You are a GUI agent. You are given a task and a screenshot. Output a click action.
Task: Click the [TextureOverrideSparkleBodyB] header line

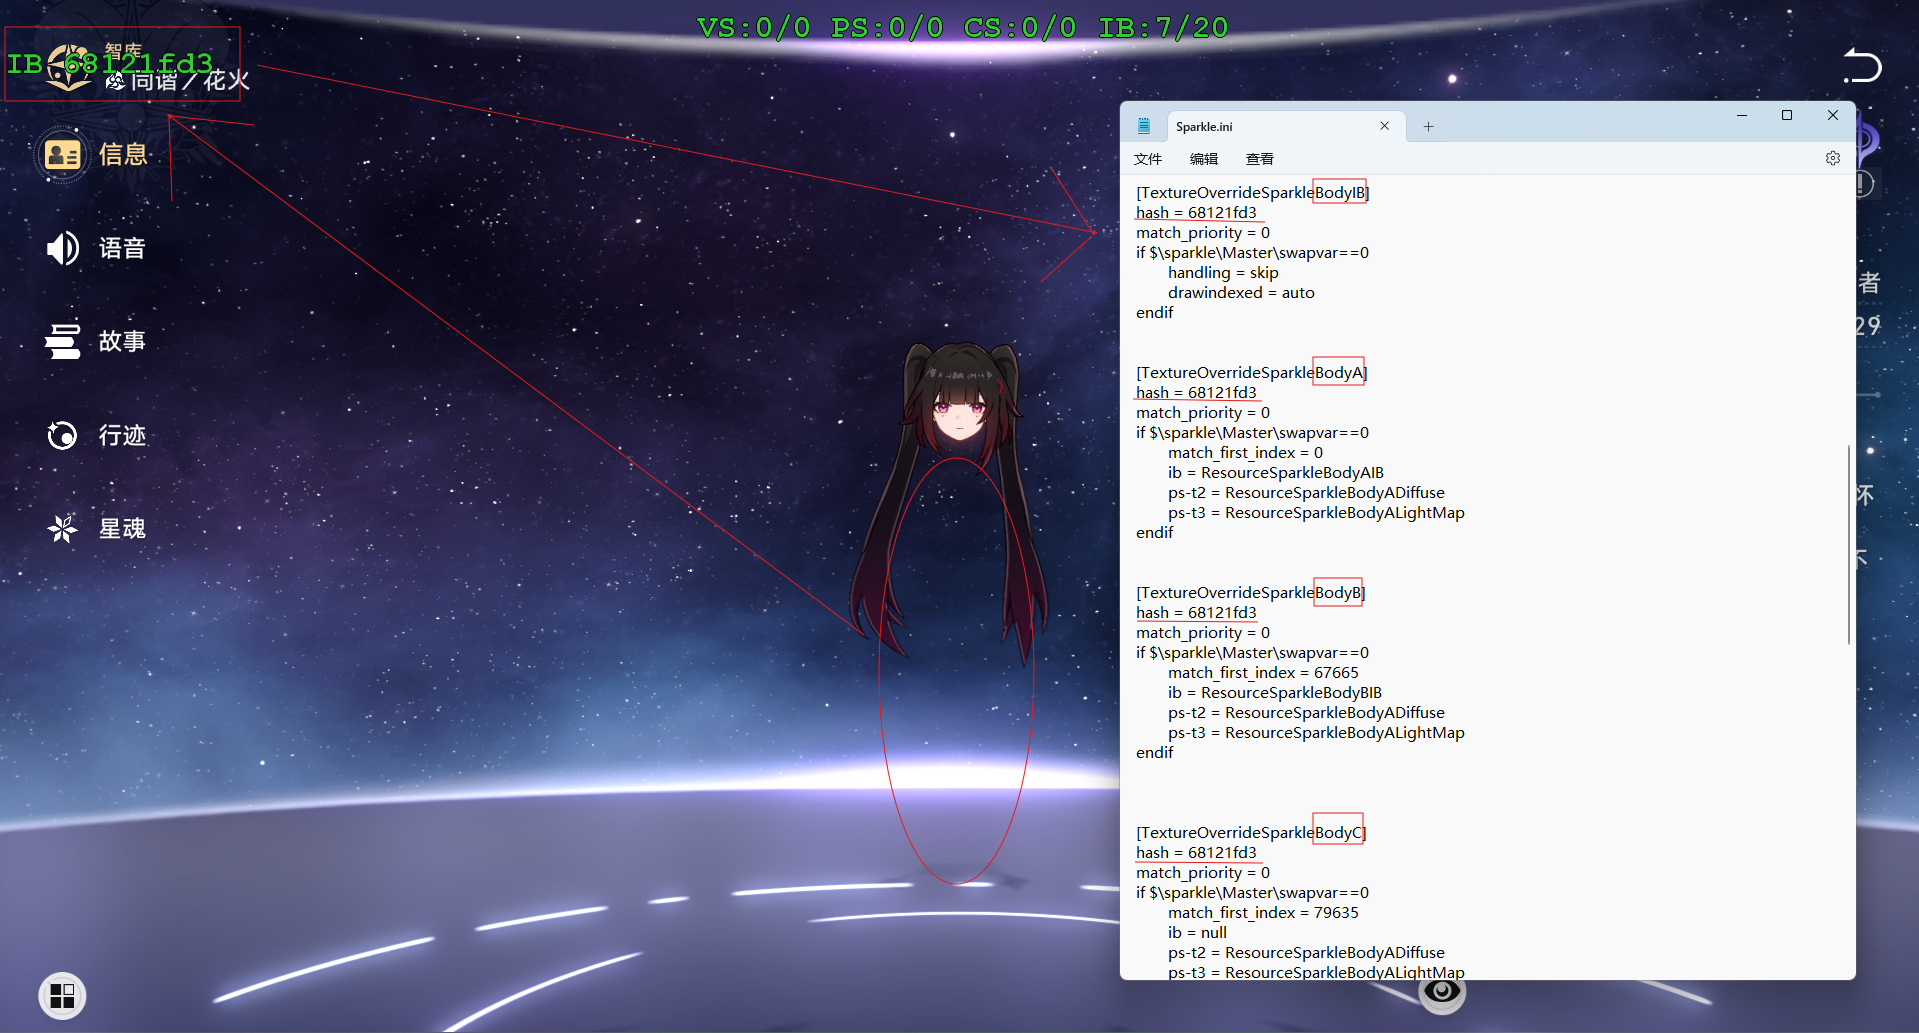coord(1250,593)
